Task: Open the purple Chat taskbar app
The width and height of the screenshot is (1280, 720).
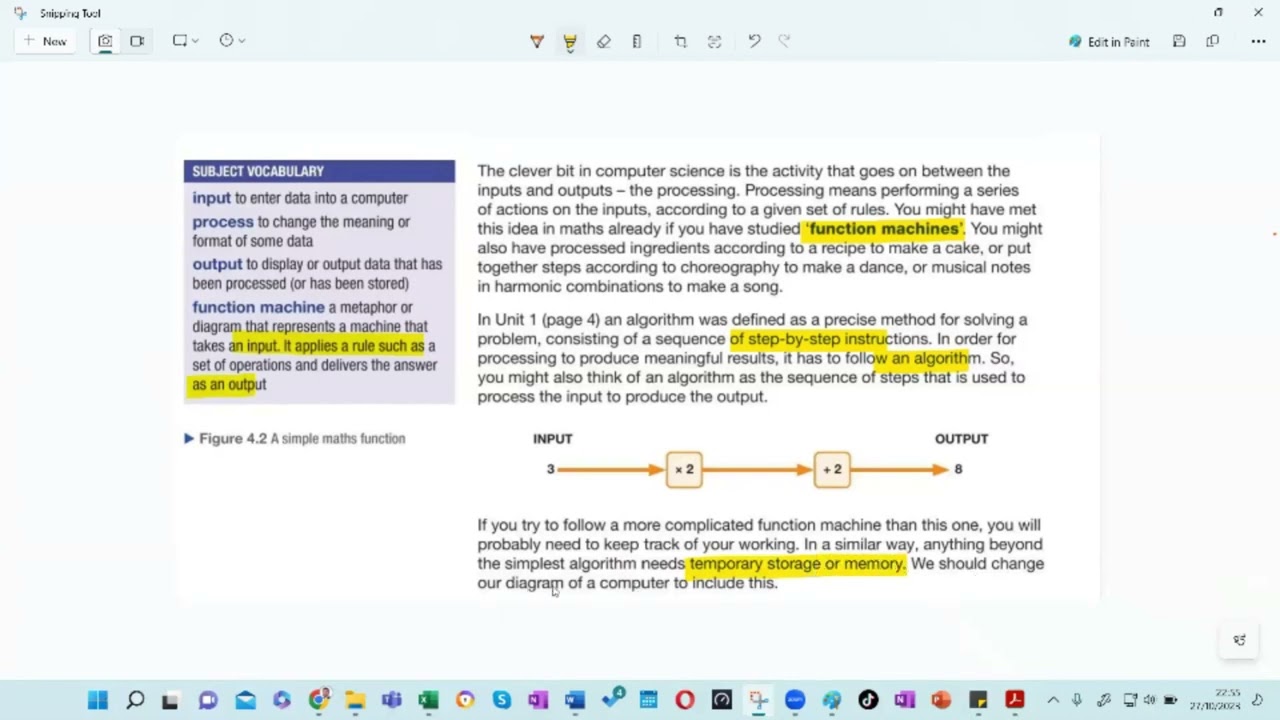Action: coord(208,700)
